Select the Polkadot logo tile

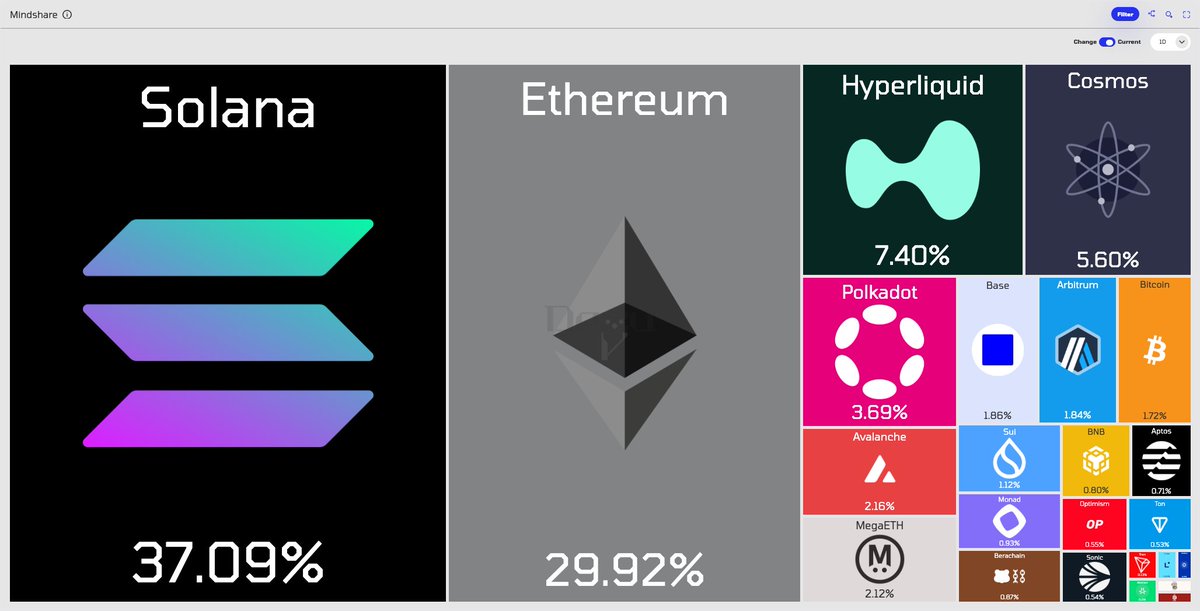tap(879, 352)
